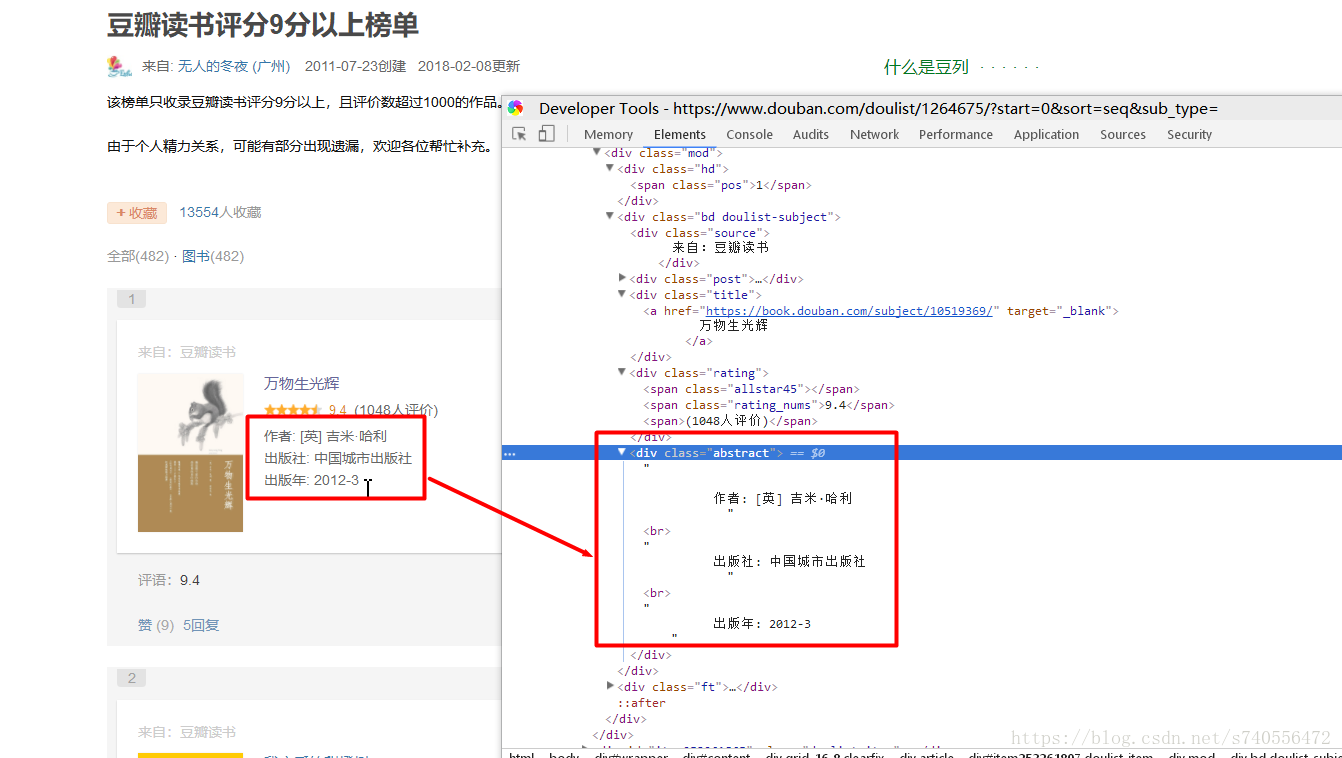Viewport: 1342px width, 758px height.
Task: Expand the div class="ft" node
Action: (x=610, y=686)
